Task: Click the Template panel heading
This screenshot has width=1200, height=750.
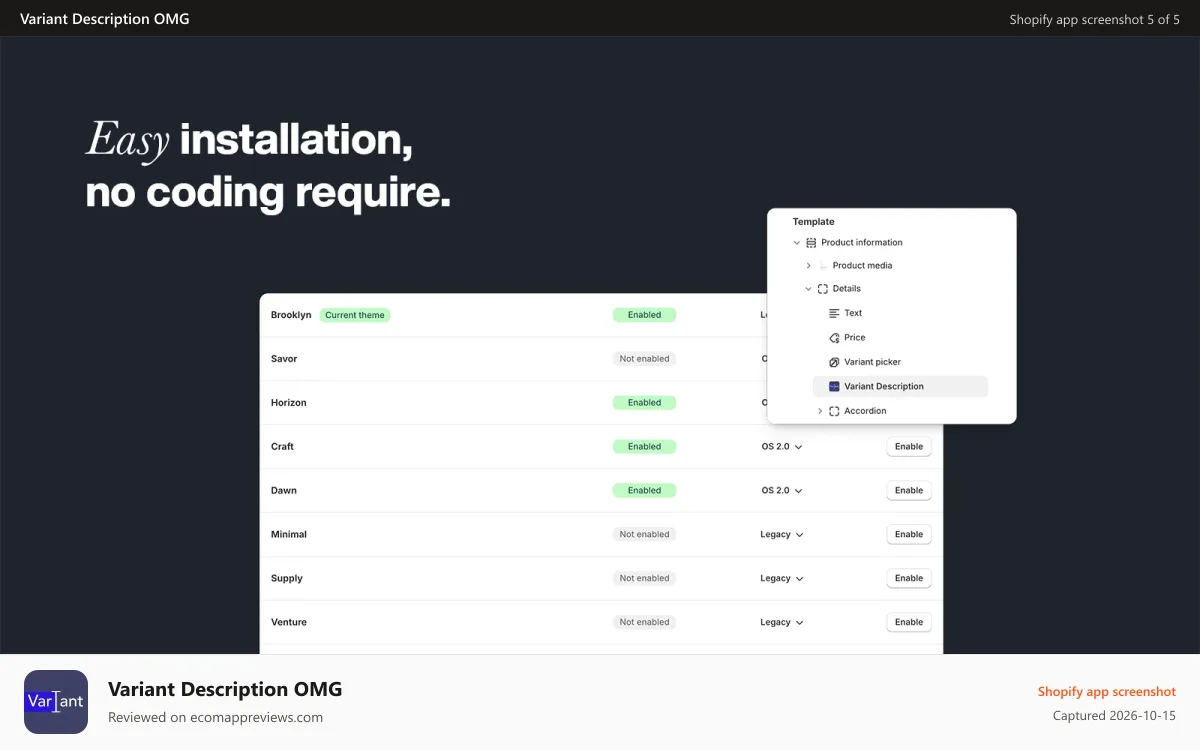Action: [x=813, y=222]
